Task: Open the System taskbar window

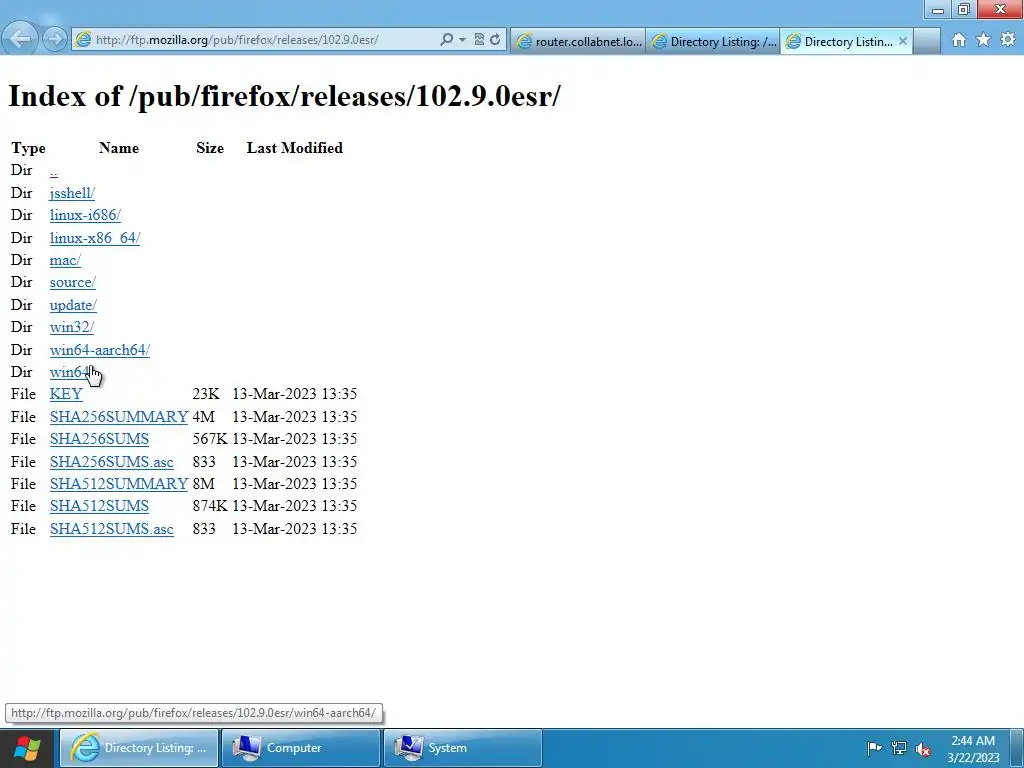Action: tap(462, 748)
